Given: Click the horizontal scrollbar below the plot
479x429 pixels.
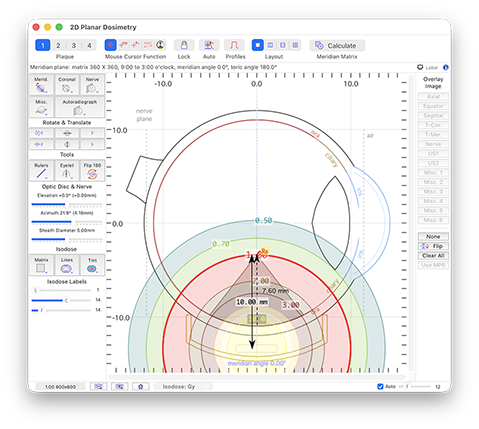Looking at the screenshot, I should pyautogui.click(x=257, y=377).
